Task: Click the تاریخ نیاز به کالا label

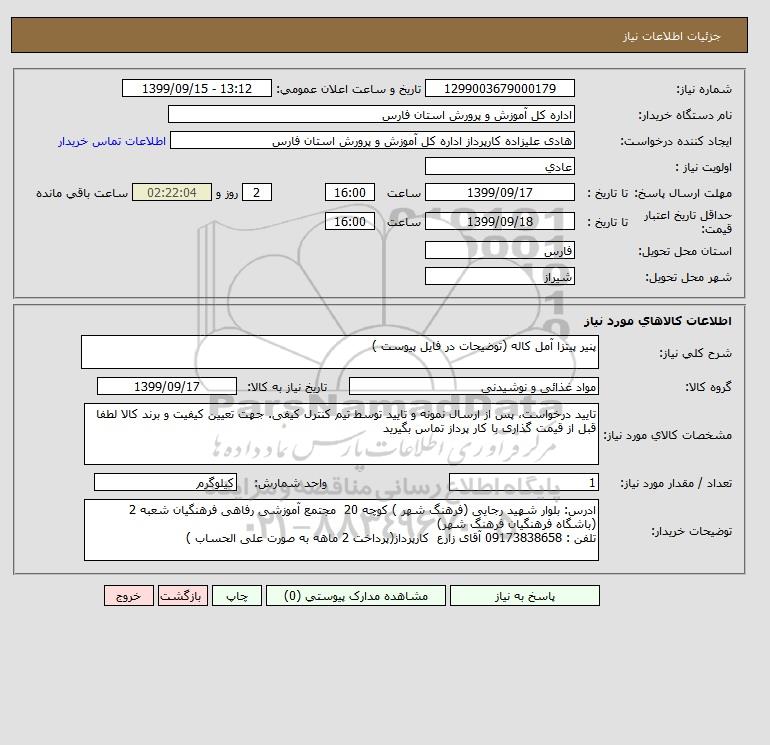Action: [x=287, y=387]
